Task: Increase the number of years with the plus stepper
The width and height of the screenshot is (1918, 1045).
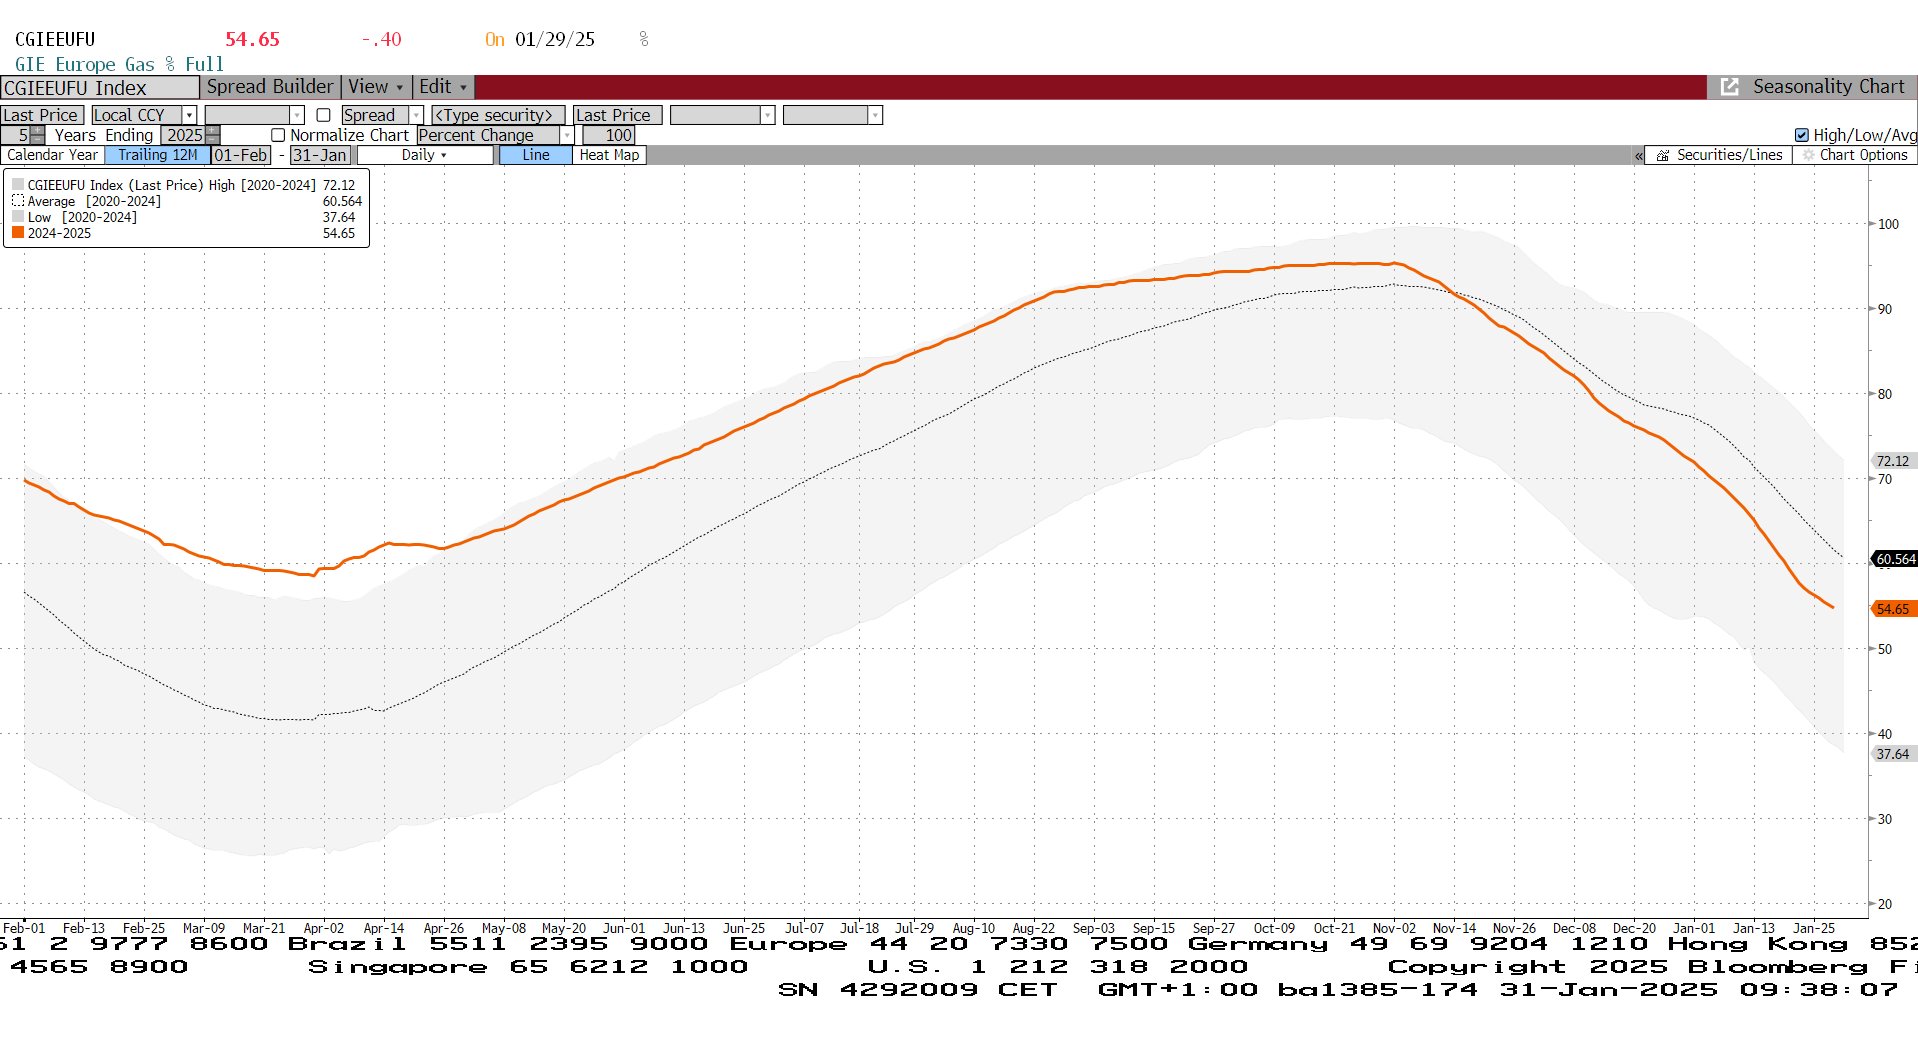Action: tap(38, 131)
